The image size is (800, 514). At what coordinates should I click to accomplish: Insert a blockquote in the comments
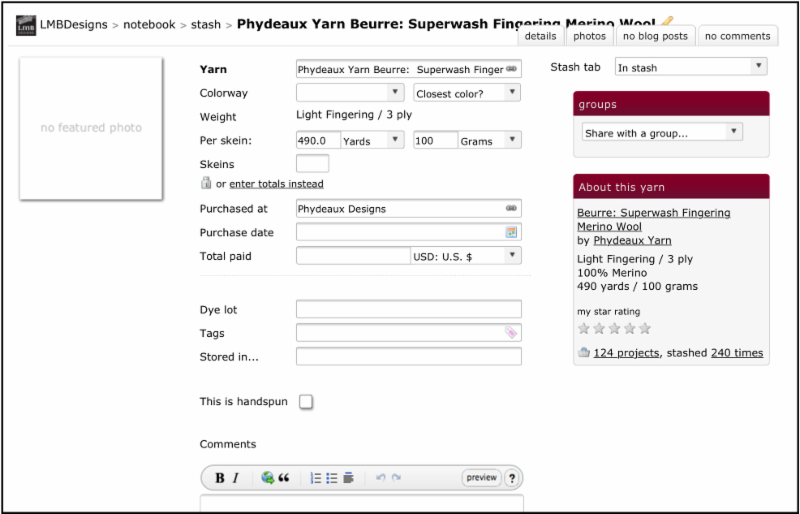[x=284, y=478]
